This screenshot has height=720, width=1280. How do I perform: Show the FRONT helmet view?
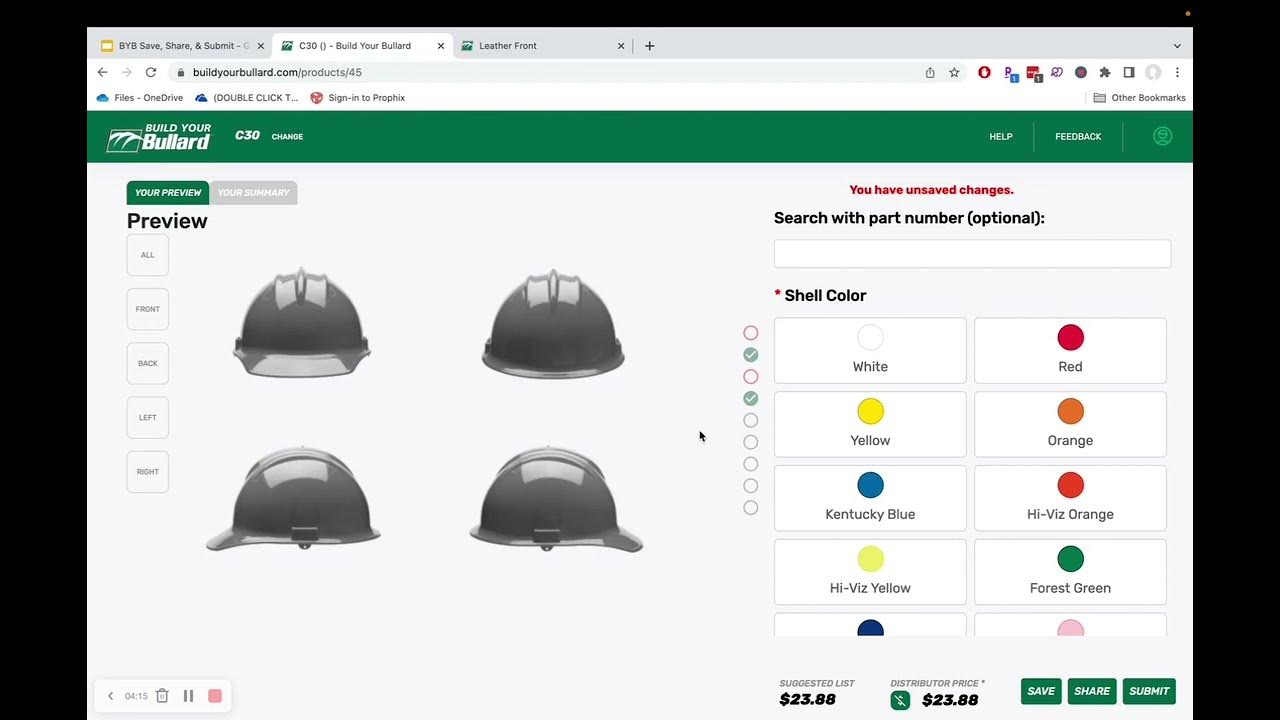(x=148, y=309)
